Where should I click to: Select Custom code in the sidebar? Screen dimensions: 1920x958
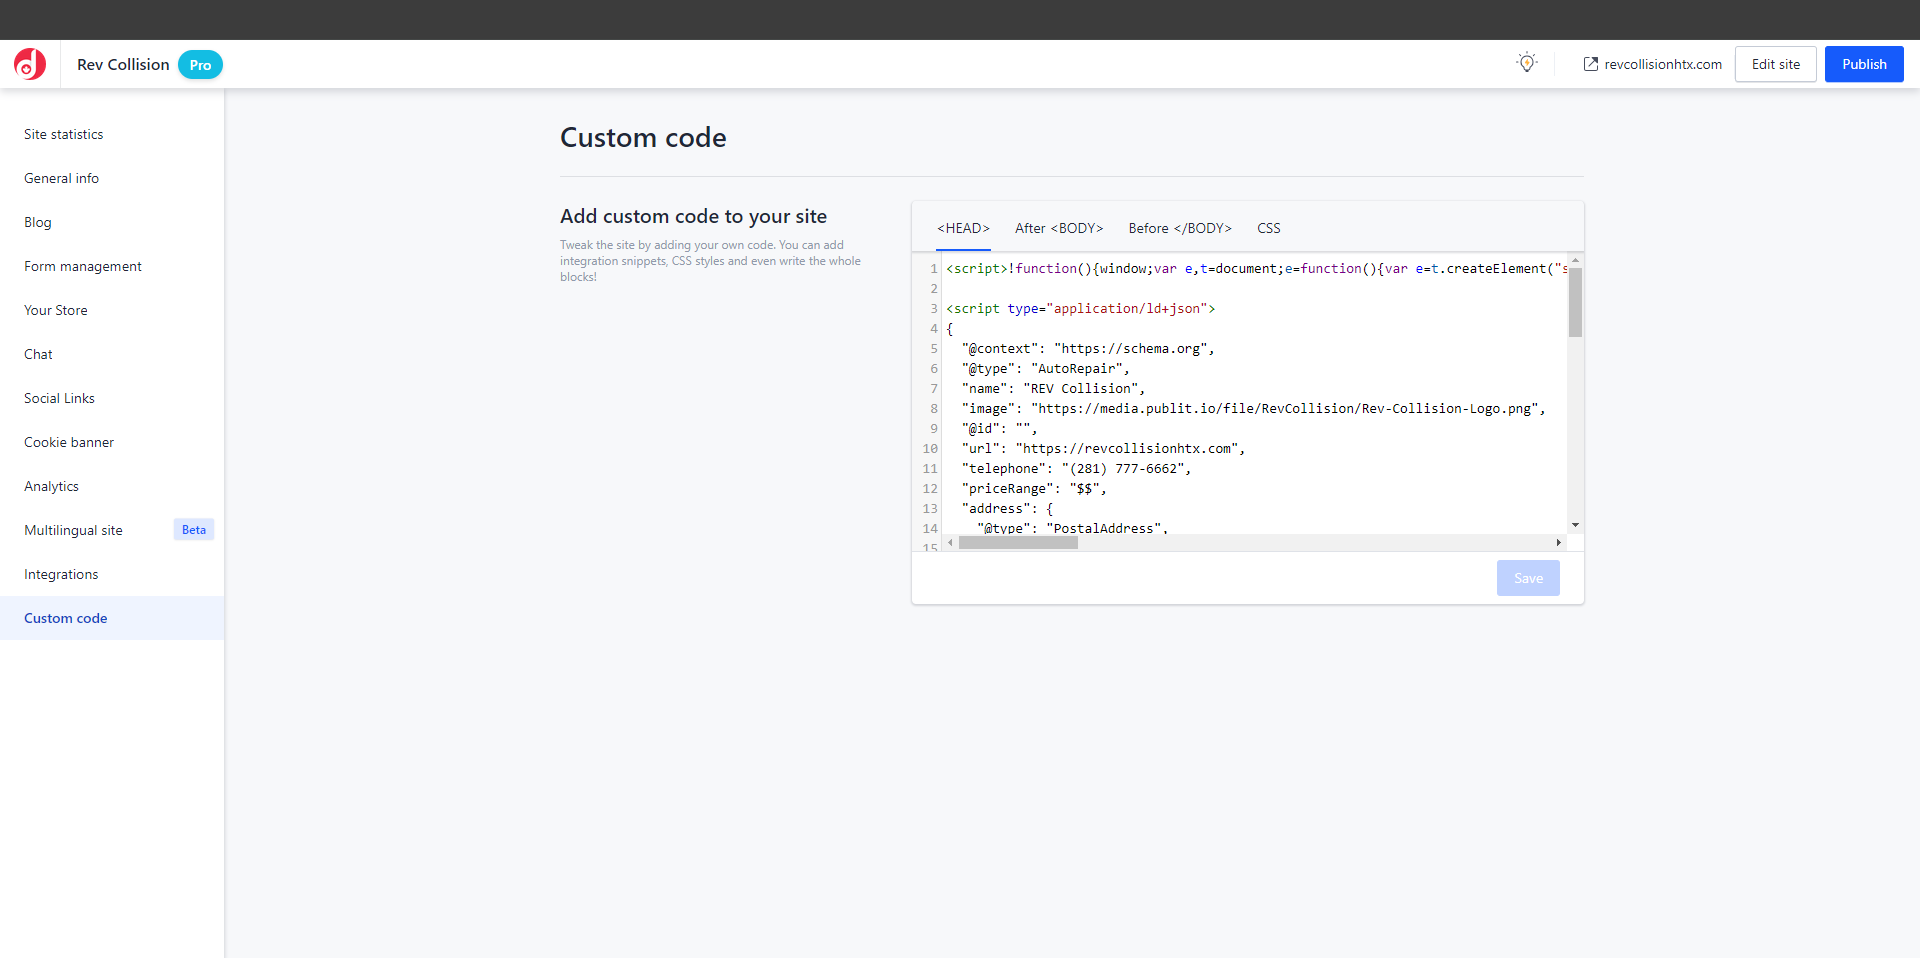(x=112, y=618)
